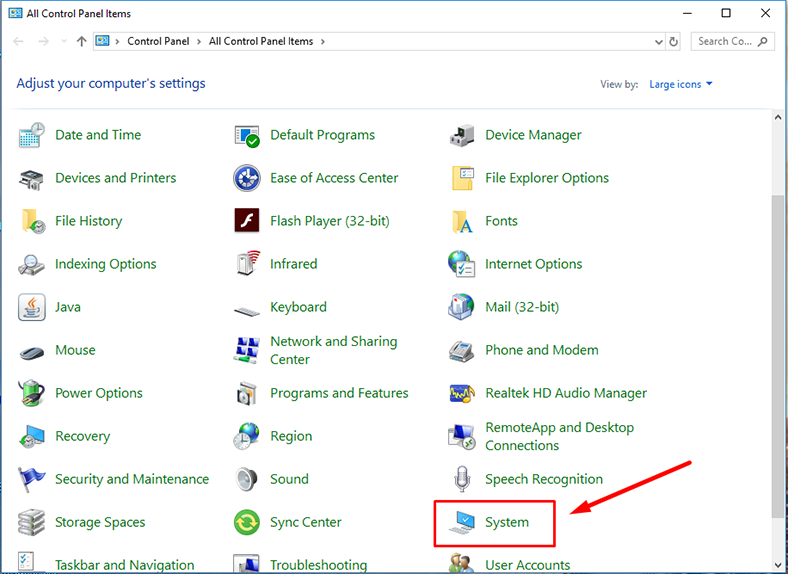Open the Keyboard settings icon
The image size is (788, 574).
click(247, 311)
